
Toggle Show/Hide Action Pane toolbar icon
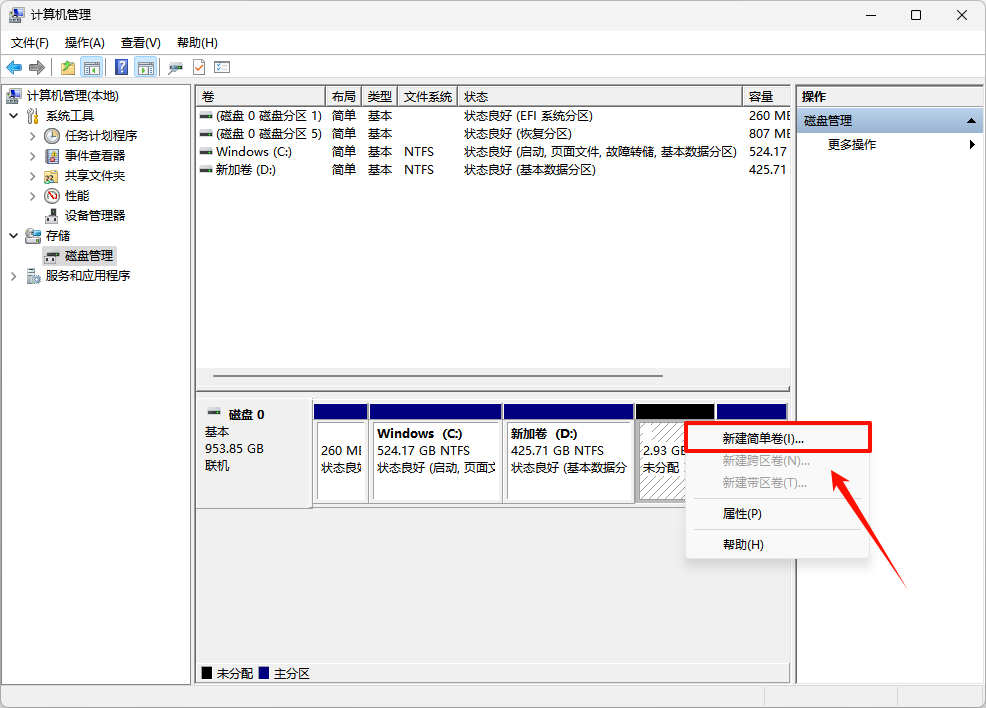(146, 67)
